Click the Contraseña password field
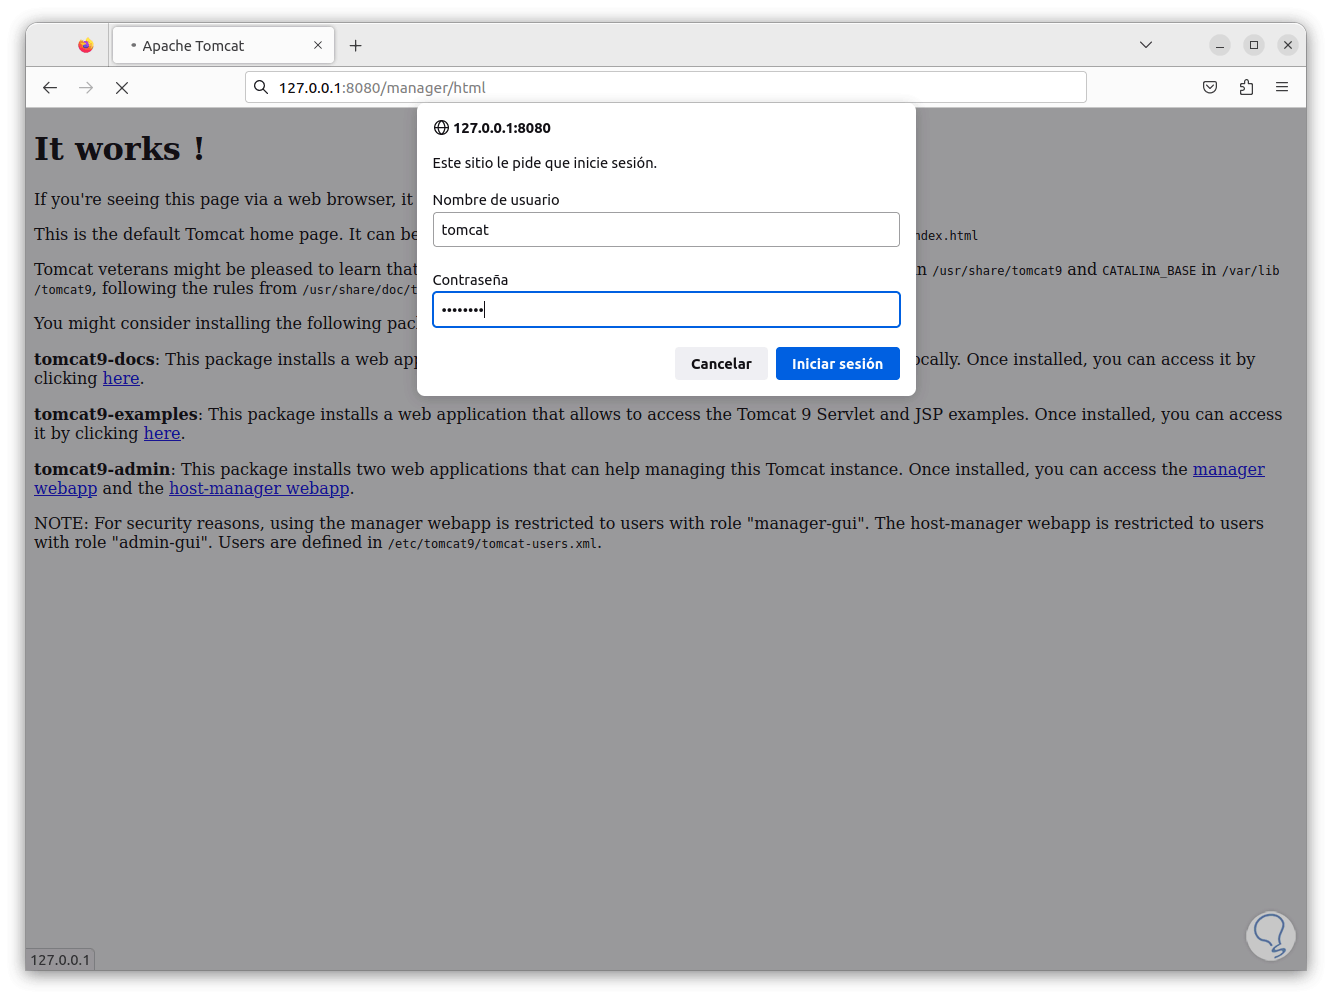This screenshot has height=999, width=1332. click(x=666, y=310)
